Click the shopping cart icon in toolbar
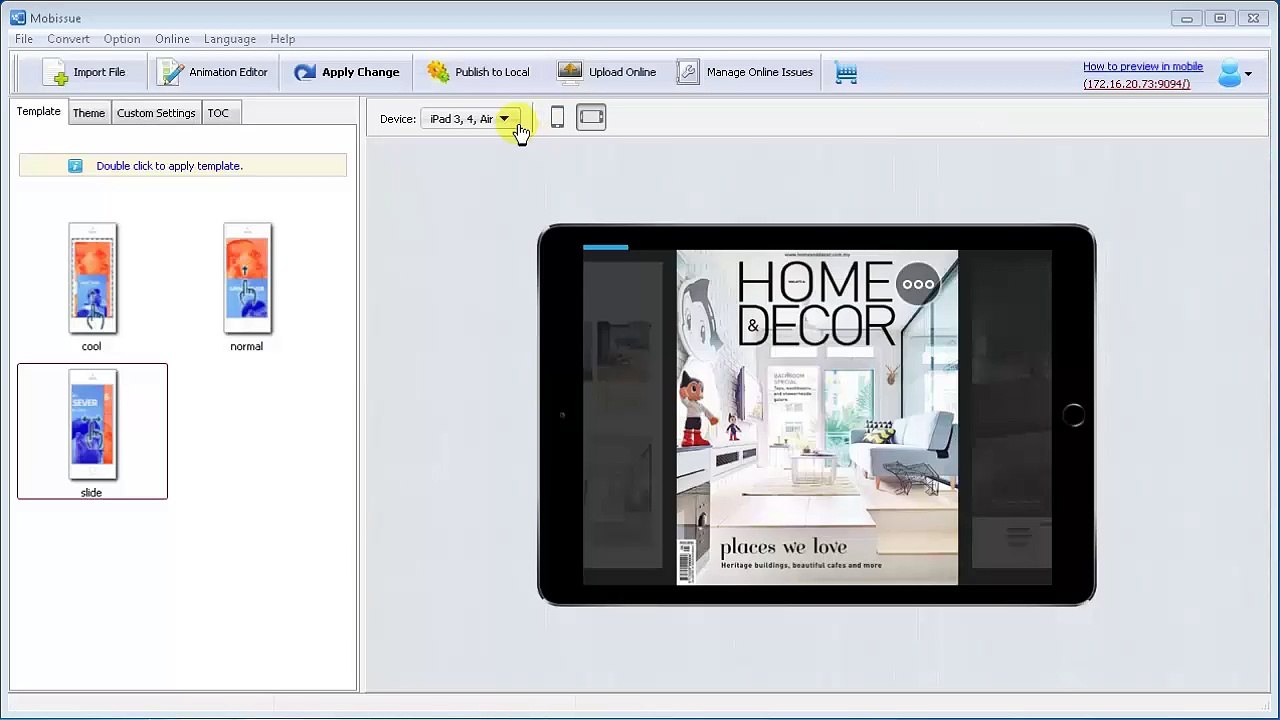This screenshot has width=1280, height=720. (846, 73)
